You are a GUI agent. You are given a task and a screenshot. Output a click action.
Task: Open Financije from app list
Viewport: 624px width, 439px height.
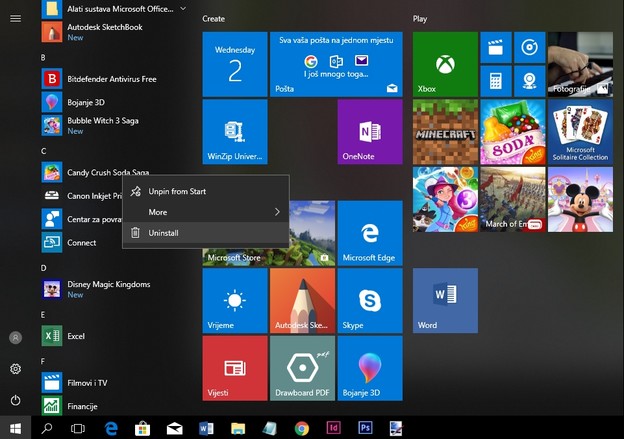(x=113, y=406)
